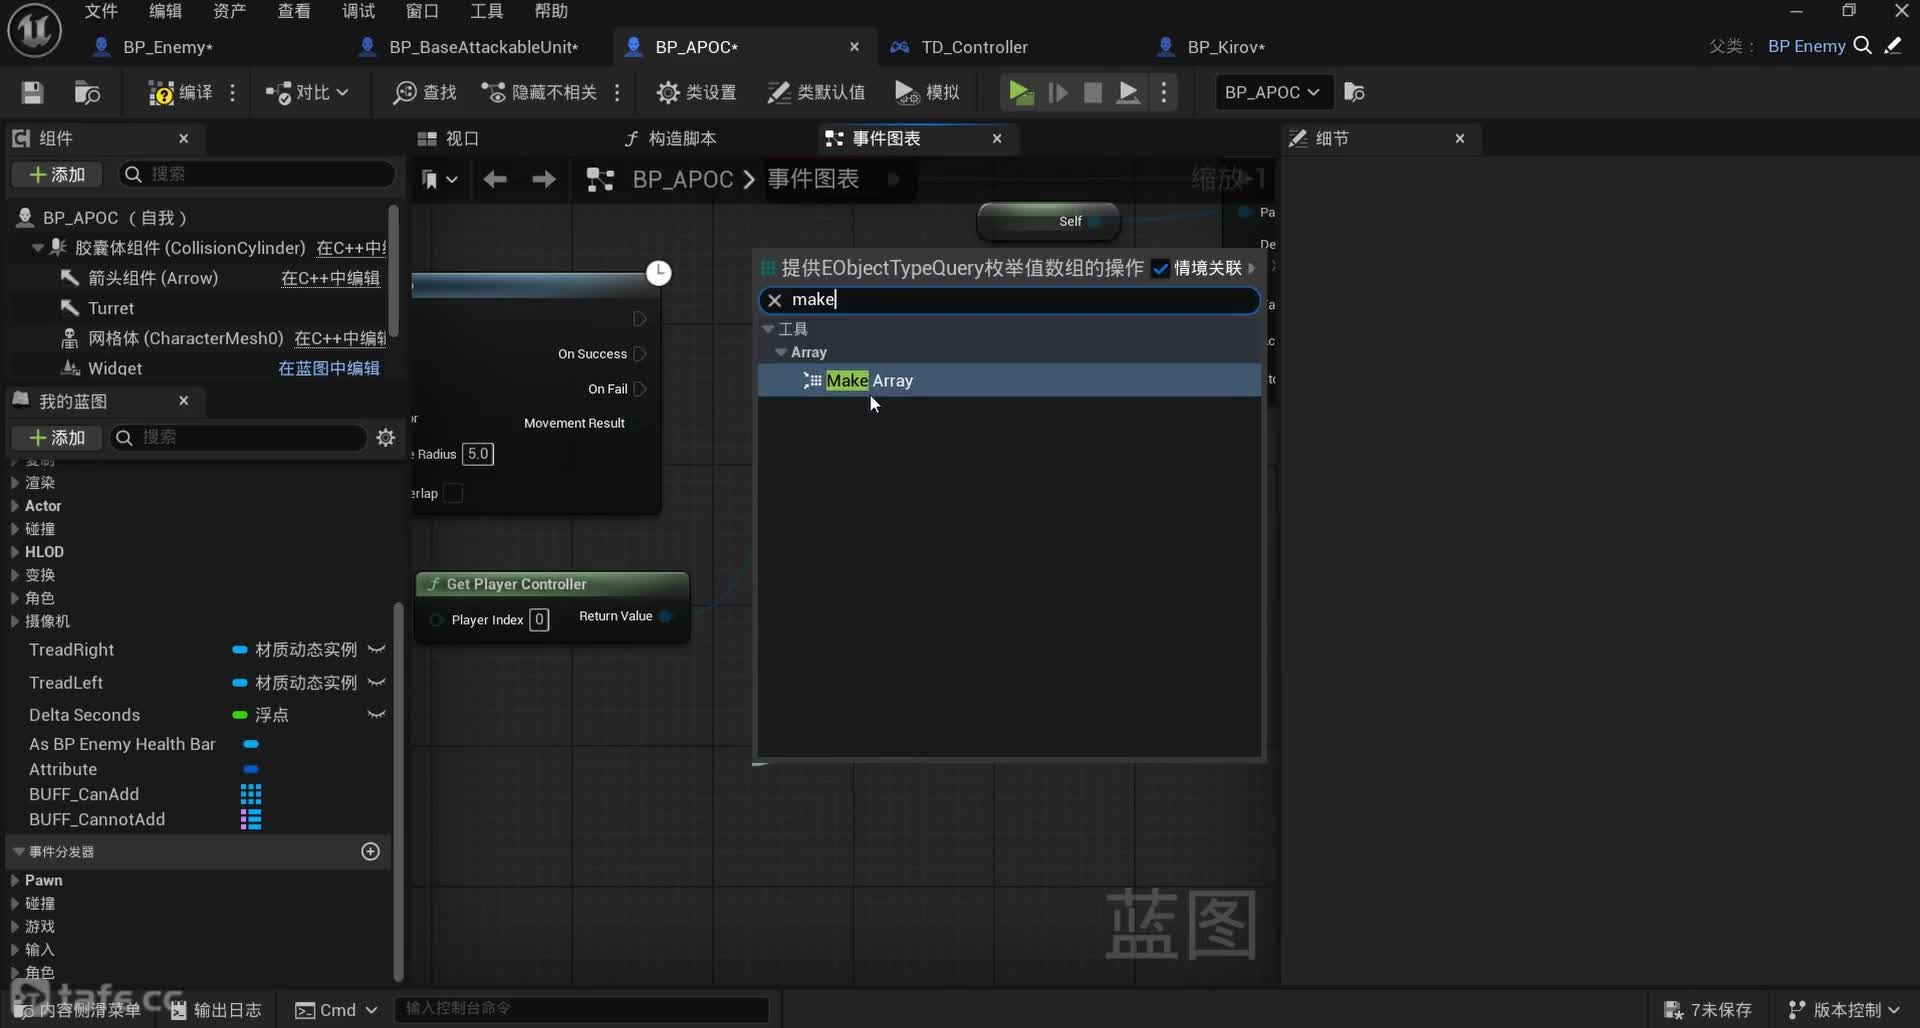Click the Find magnifier icon
This screenshot has height=1028, width=1920.
tap(404, 92)
